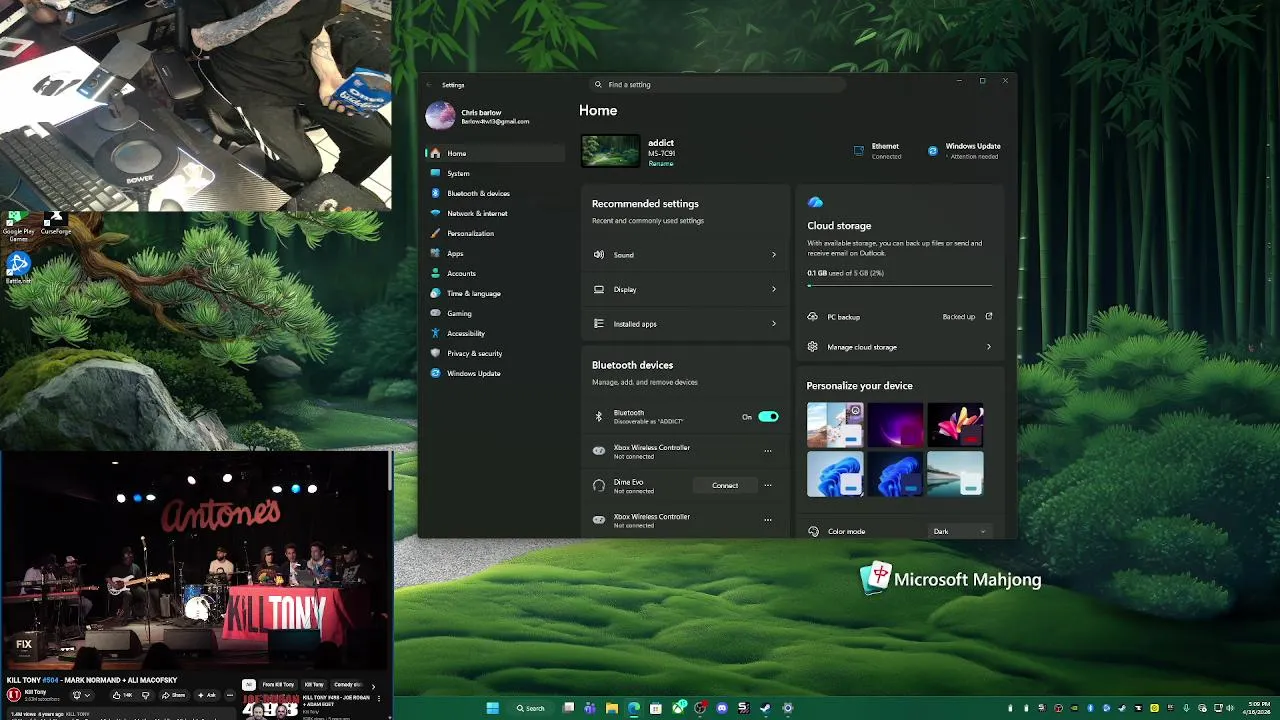Click the Share button under video
The image size is (1280, 720).
pyautogui.click(x=173, y=695)
